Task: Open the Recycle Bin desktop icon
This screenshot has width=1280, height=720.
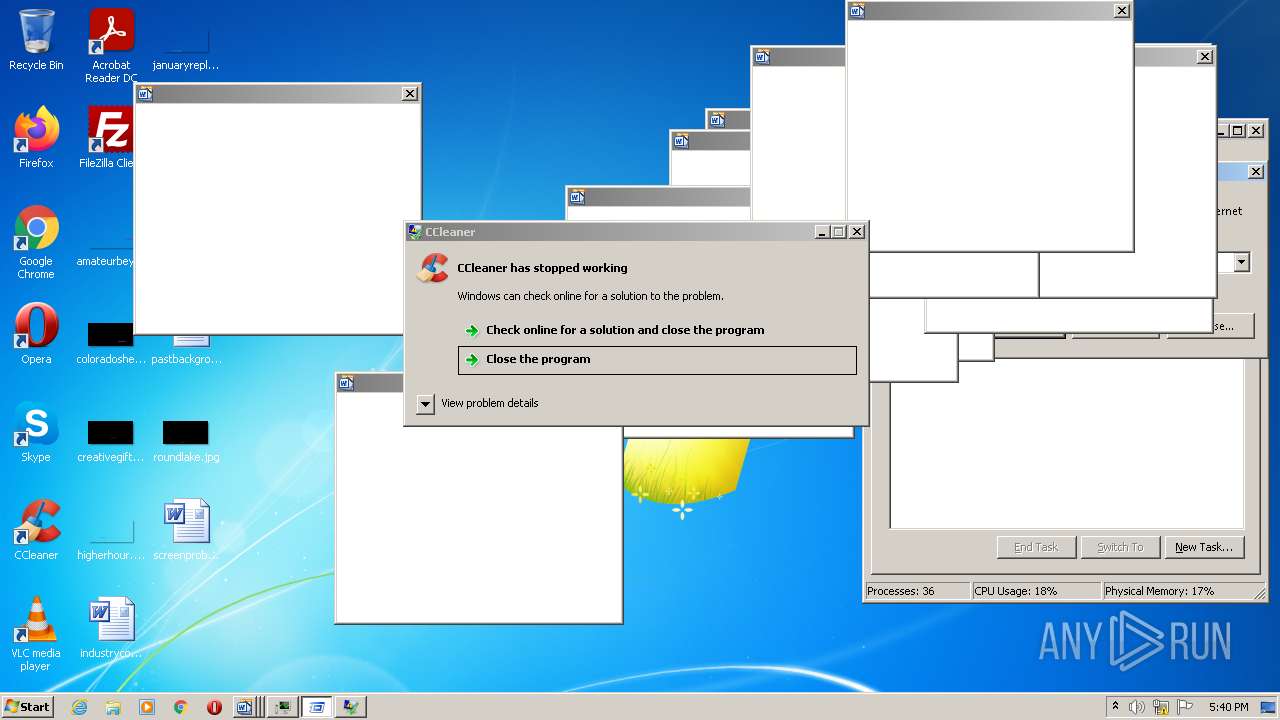Action: [36, 40]
